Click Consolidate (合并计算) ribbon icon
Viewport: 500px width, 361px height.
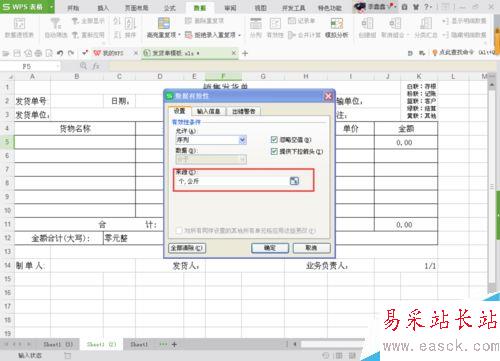(x=292, y=35)
